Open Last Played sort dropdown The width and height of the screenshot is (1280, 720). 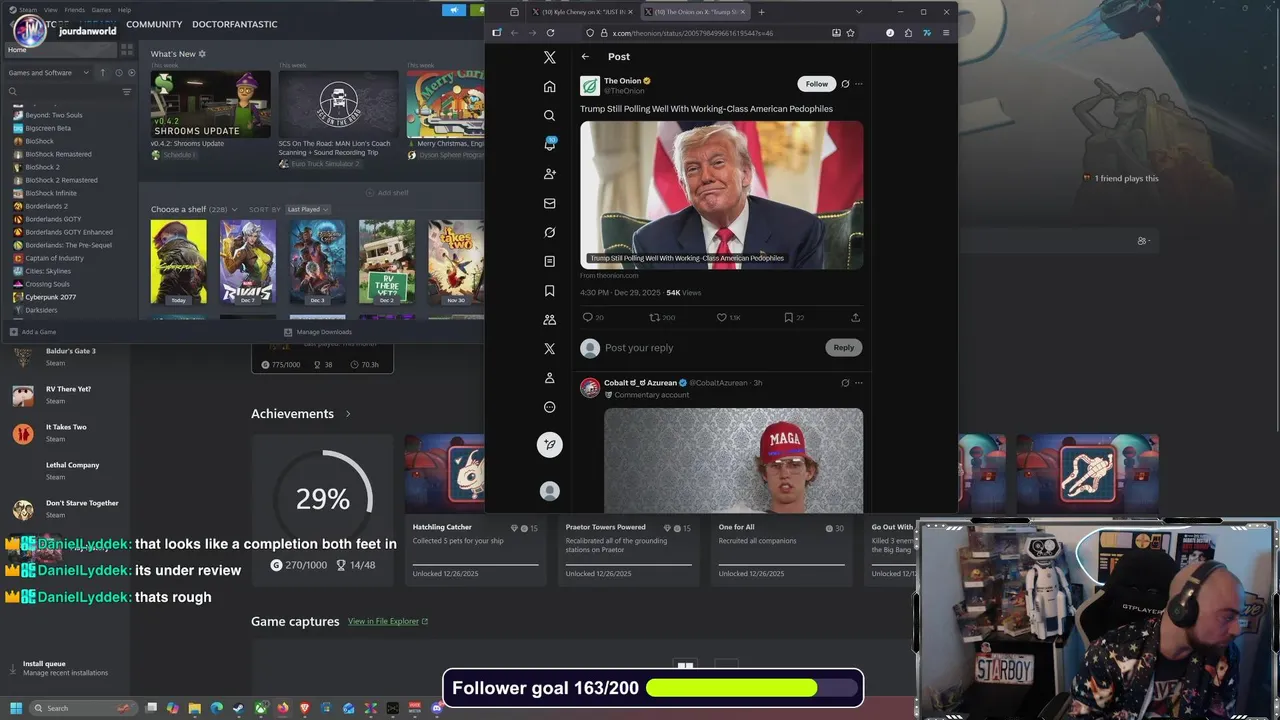[x=307, y=209]
